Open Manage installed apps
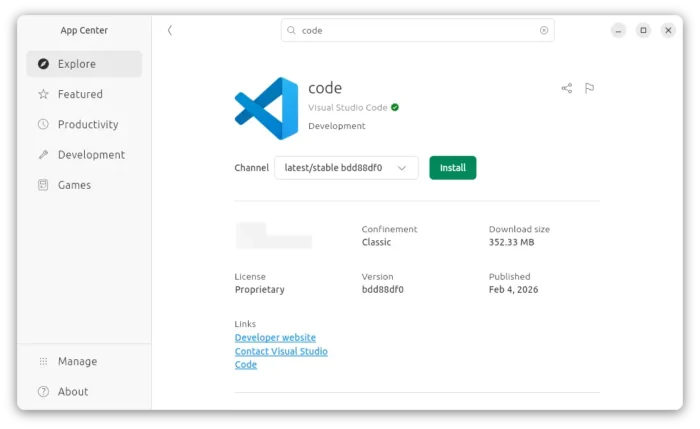This screenshot has width=700, height=429. pos(77,361)
